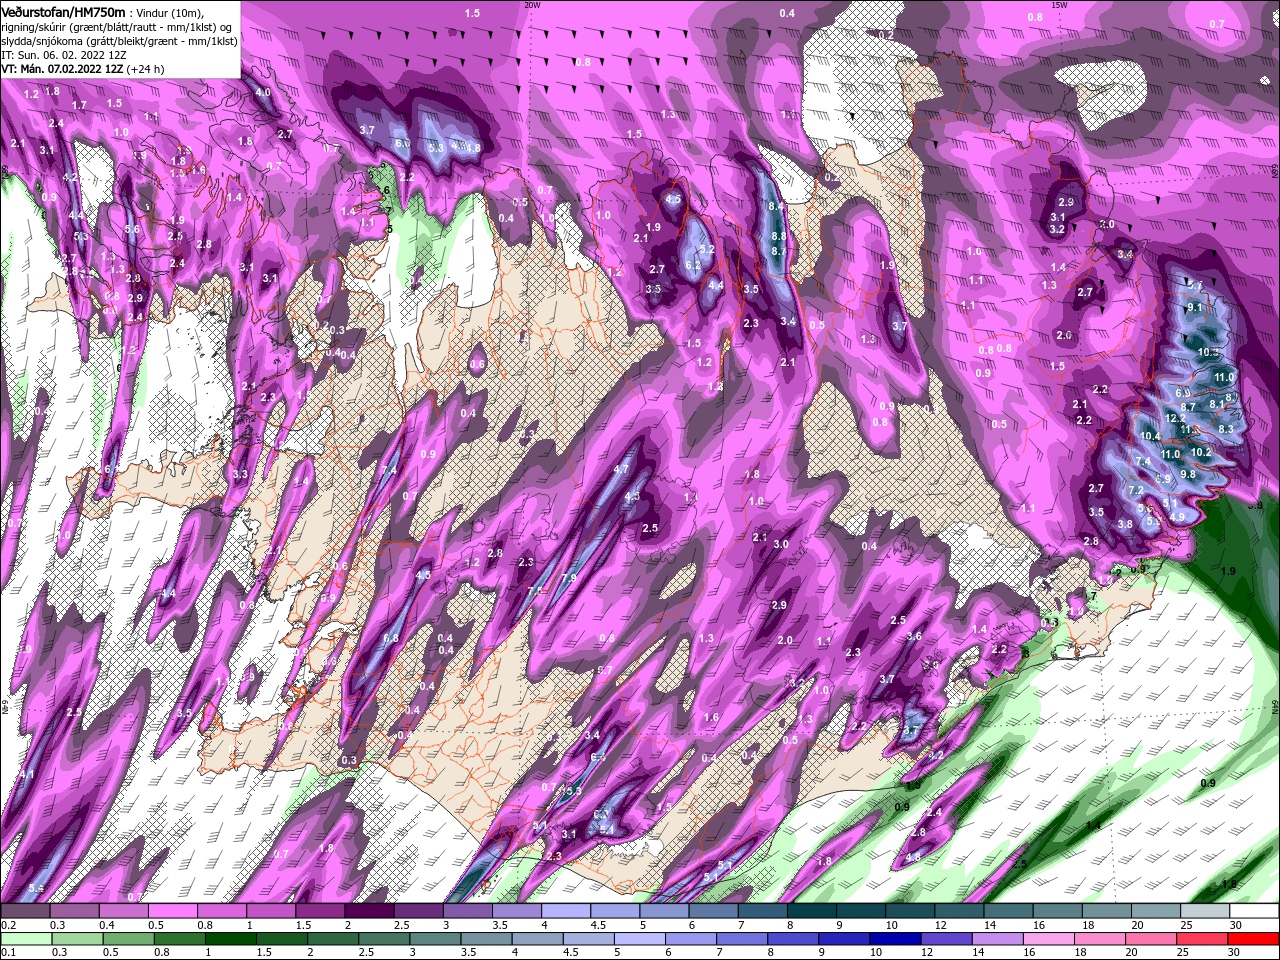1280x960 pixels.
Task: Click the 9.8 snowfall value on map
Action: [1188, 474]
